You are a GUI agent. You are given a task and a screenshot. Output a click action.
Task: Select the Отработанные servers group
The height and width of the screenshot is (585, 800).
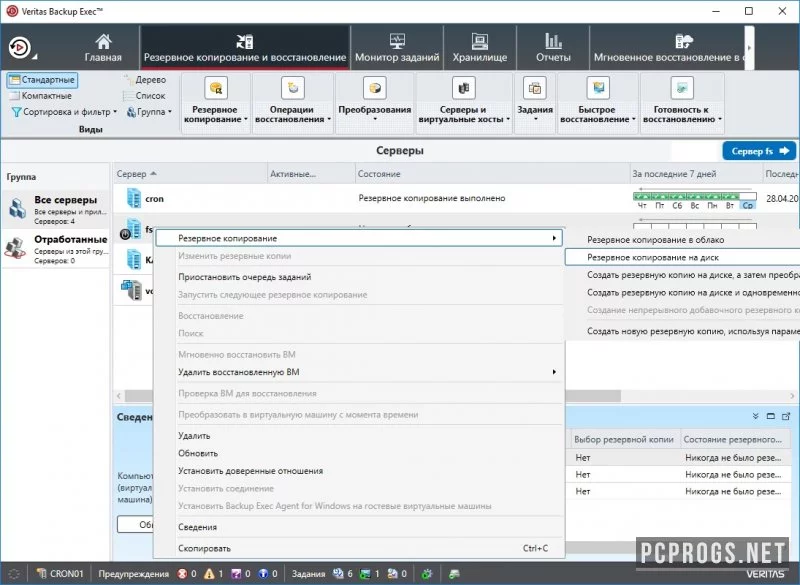pos(55,249)
